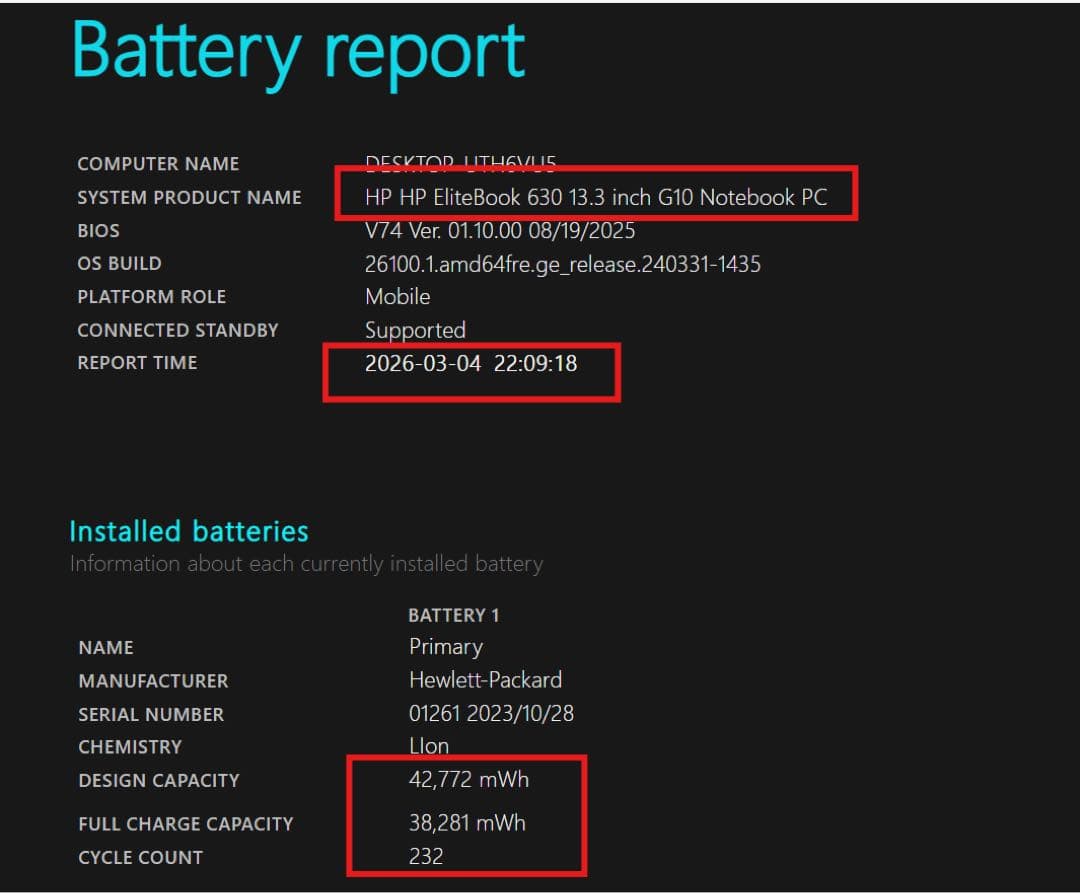Select the 'Battery report' page heading
1080x893 pixels.
298,54
